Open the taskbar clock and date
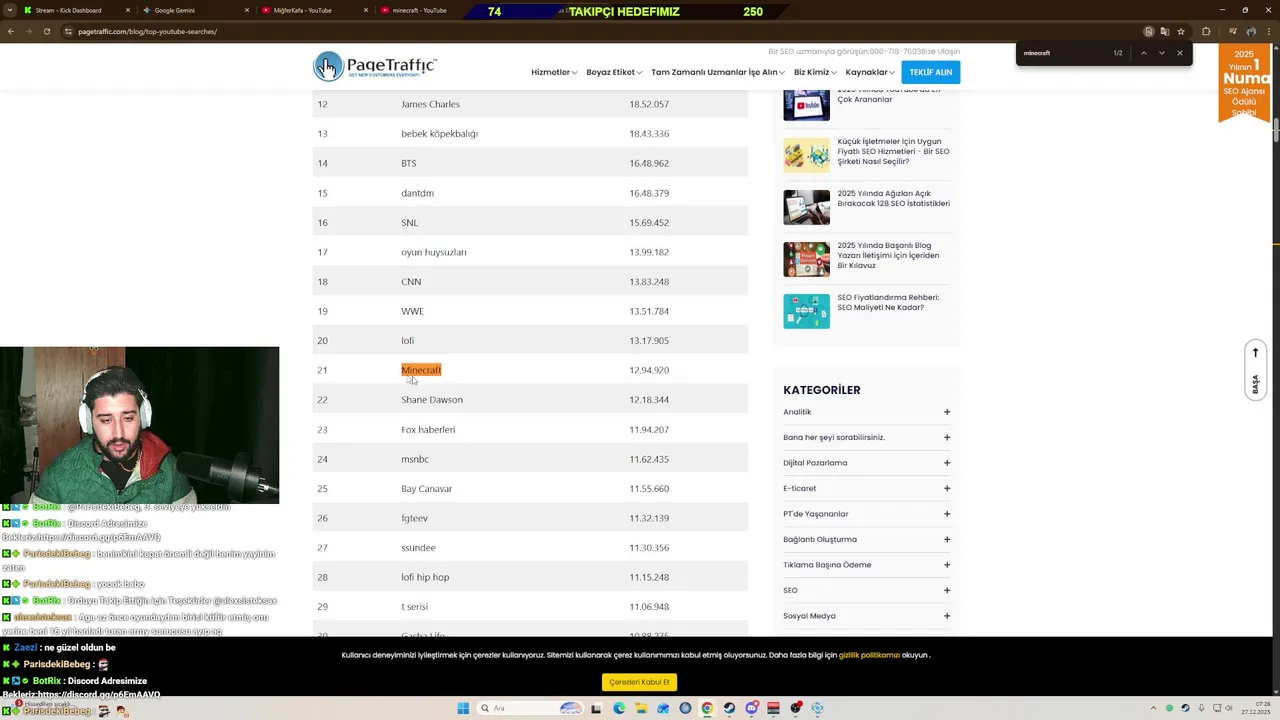Viewport: 1280px width, 720px height. point(1256,708)
